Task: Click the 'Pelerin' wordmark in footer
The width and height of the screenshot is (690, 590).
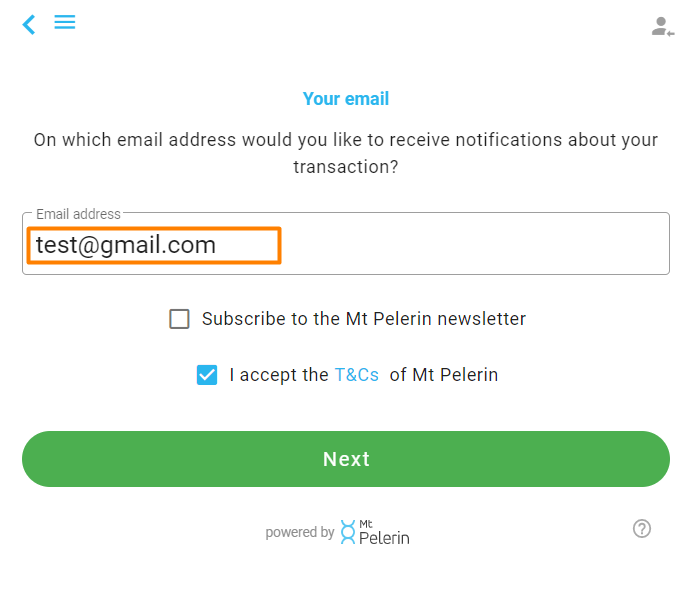Action: [384, 538]
